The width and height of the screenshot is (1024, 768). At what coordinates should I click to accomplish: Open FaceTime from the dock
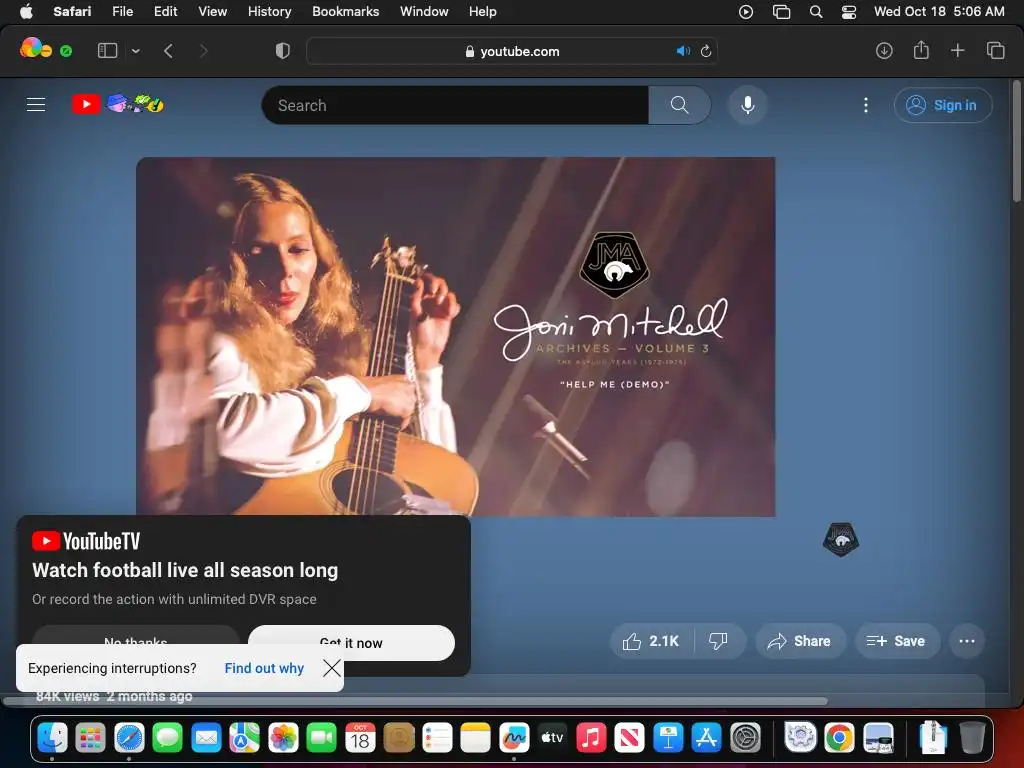[x=321, y=738]
